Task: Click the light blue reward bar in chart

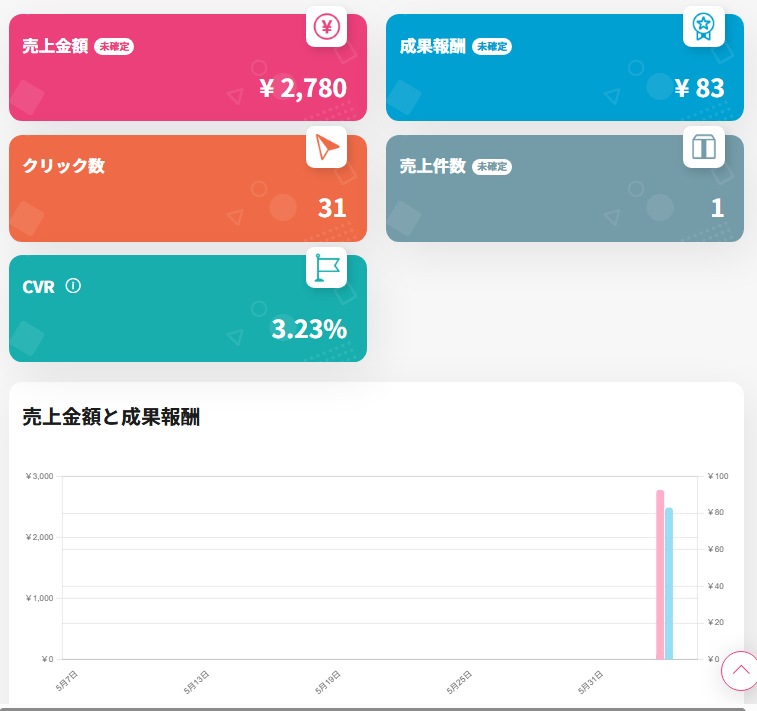Action: click(x=669, y=584)
